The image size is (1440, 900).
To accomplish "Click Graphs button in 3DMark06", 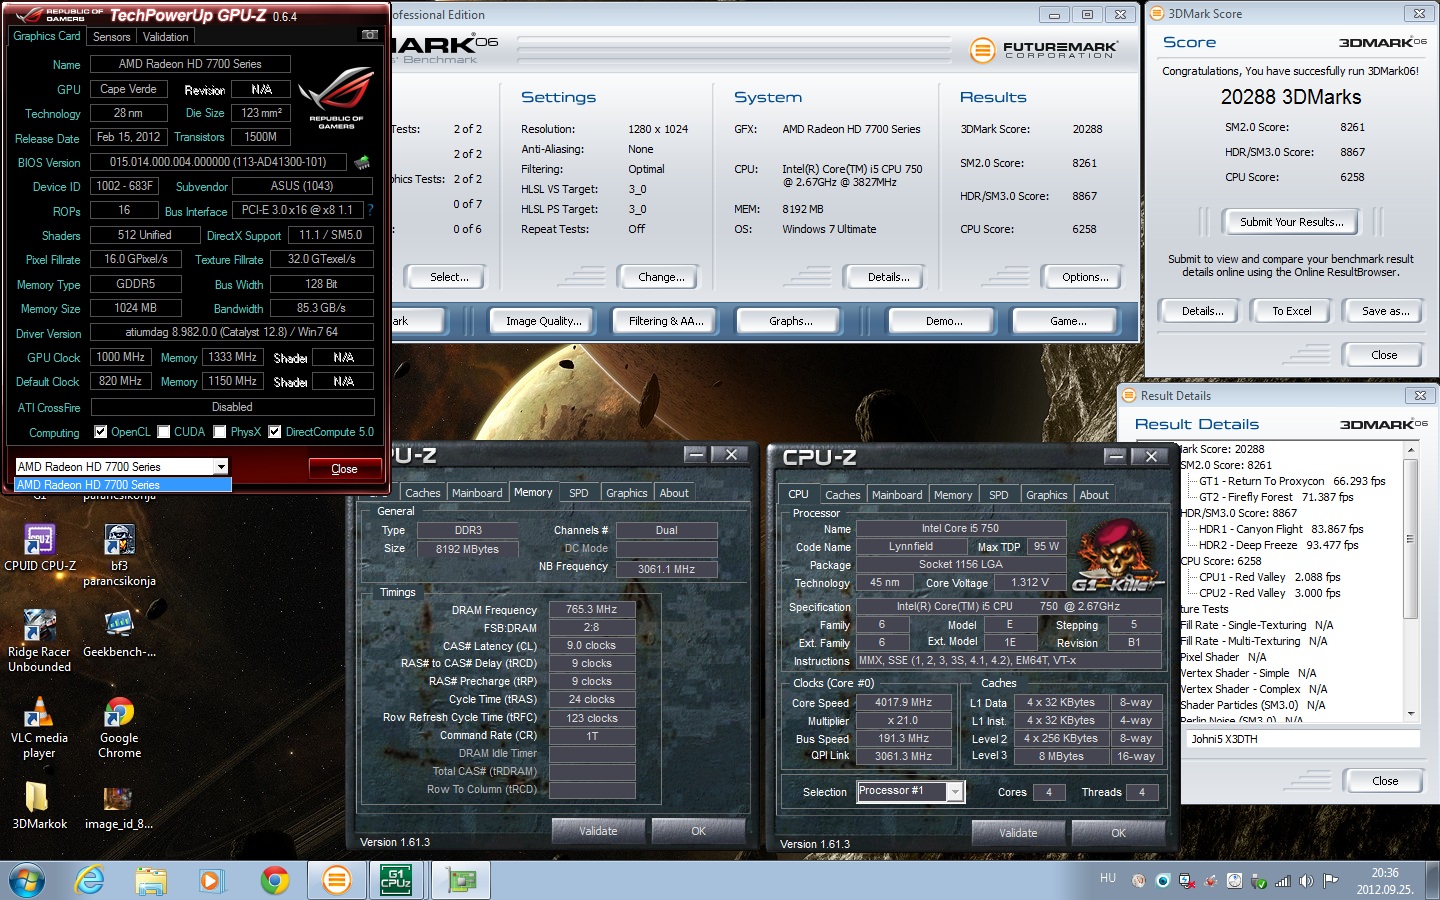I will click(790, 321).
